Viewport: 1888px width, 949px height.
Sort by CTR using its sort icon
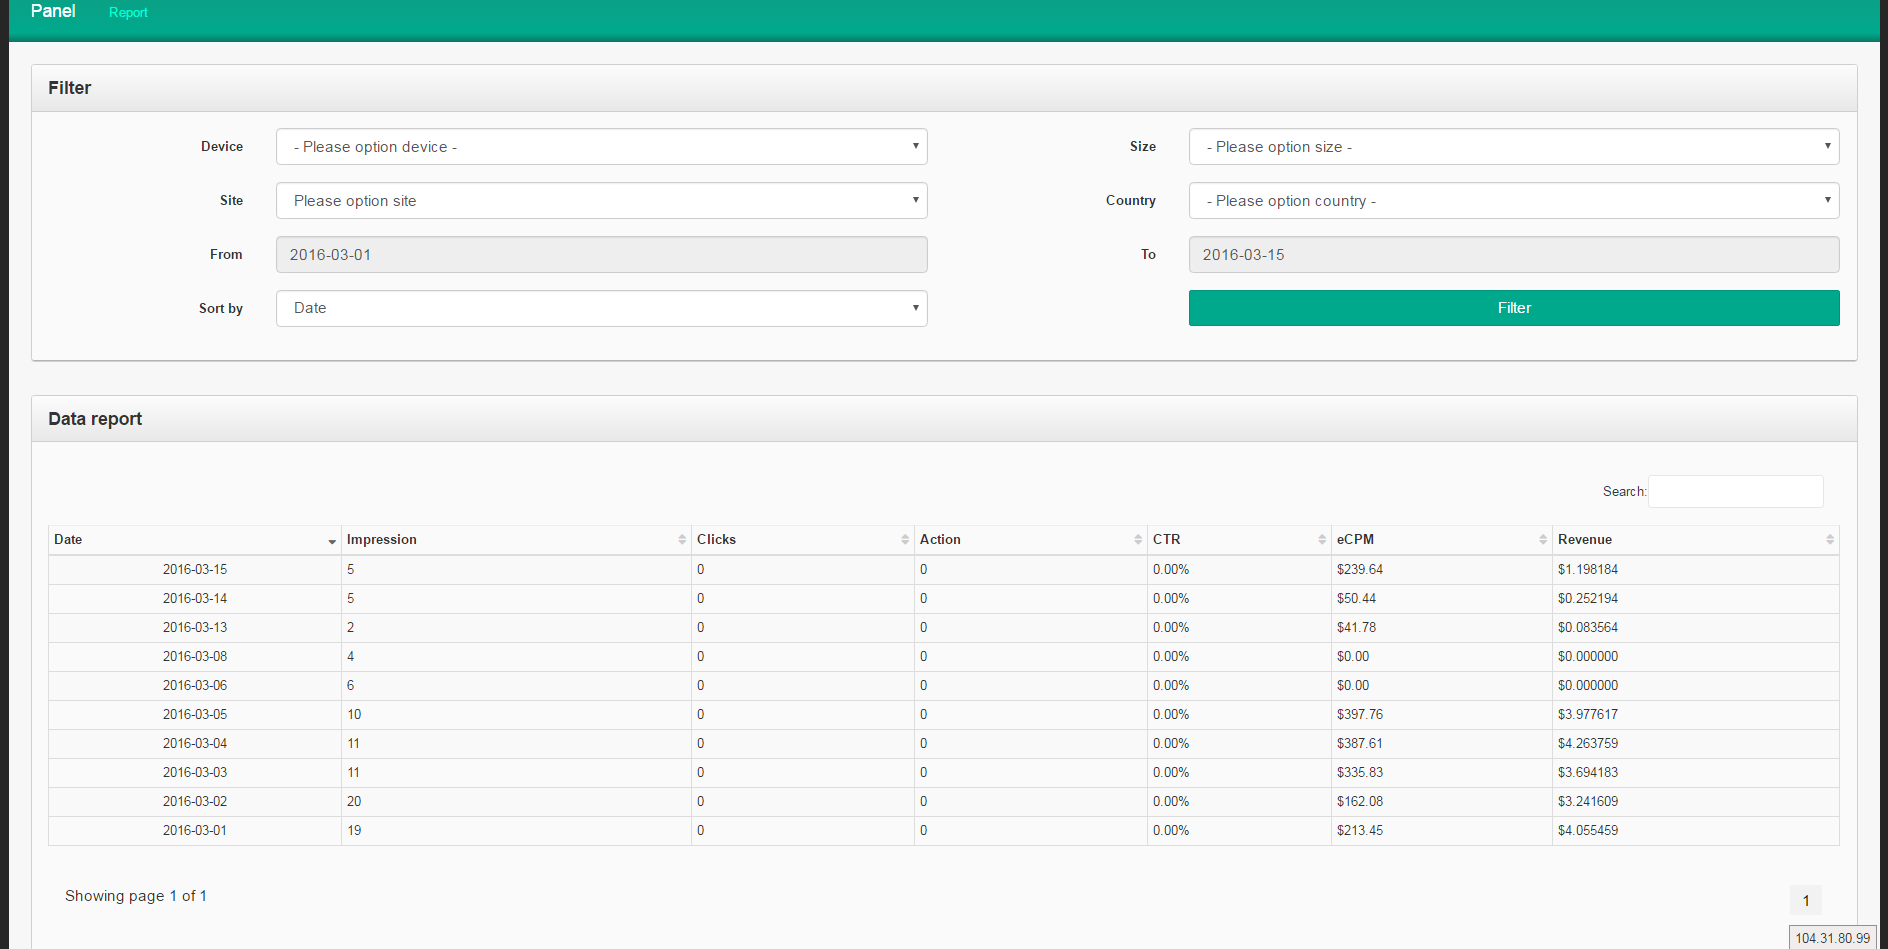pyautogui.click(x=1322, y=540)
